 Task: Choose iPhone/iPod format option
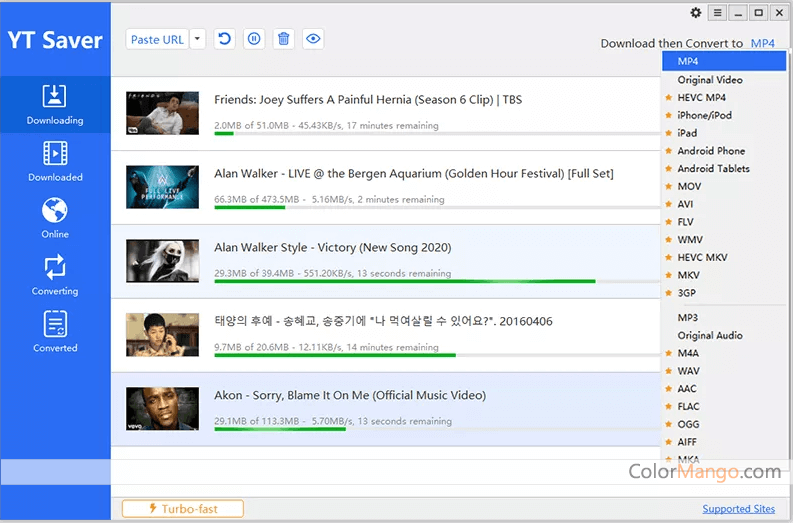[x=724, y=115]
